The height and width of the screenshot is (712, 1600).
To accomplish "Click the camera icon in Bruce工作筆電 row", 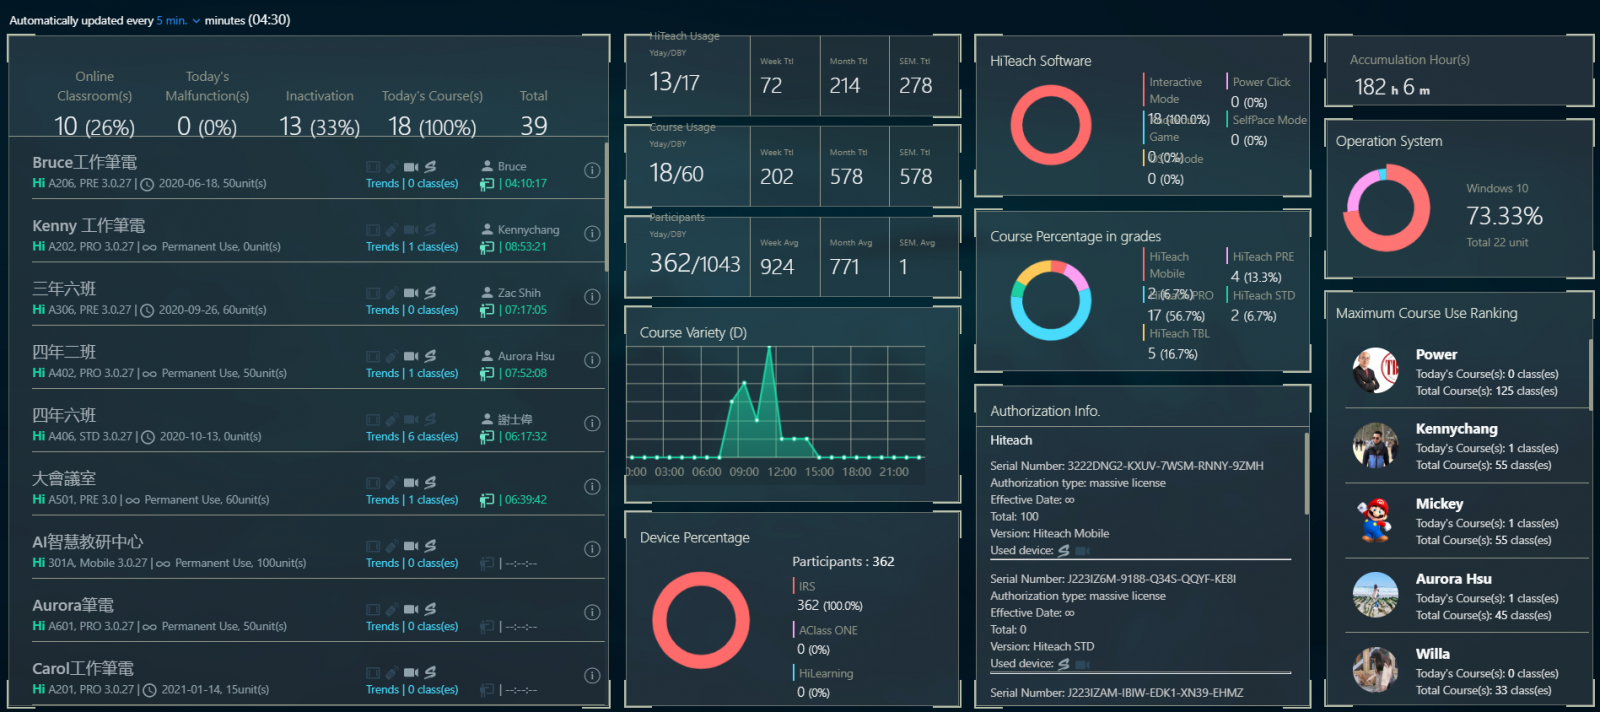I will pos(411,167).
